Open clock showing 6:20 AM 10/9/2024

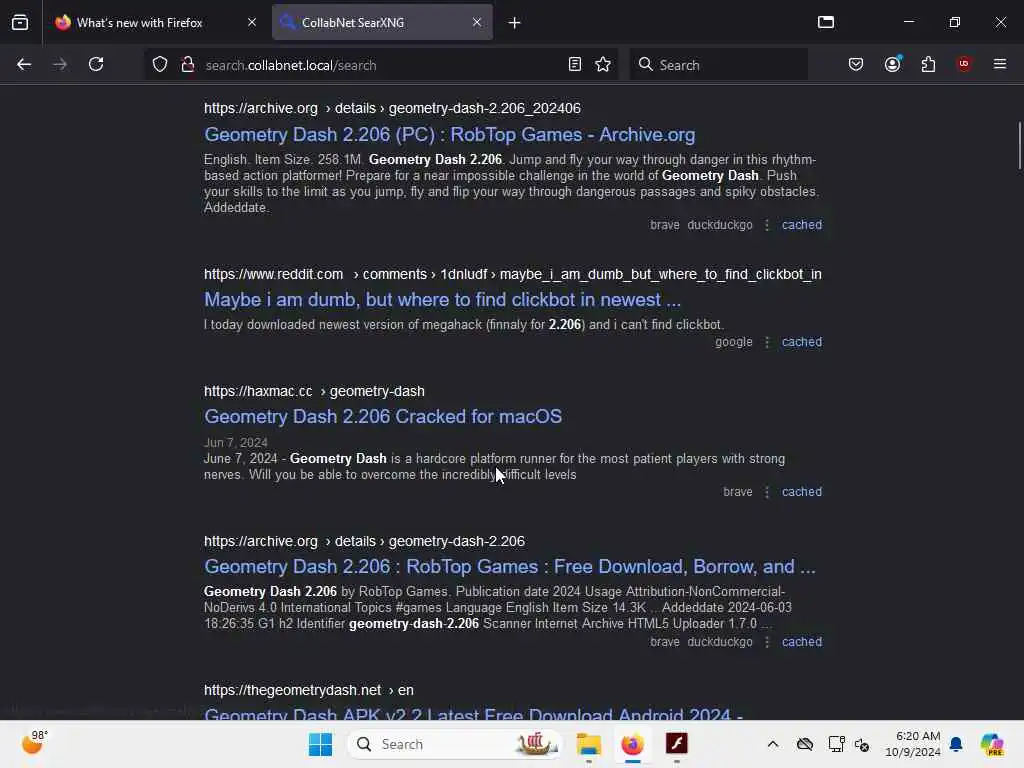913,744
